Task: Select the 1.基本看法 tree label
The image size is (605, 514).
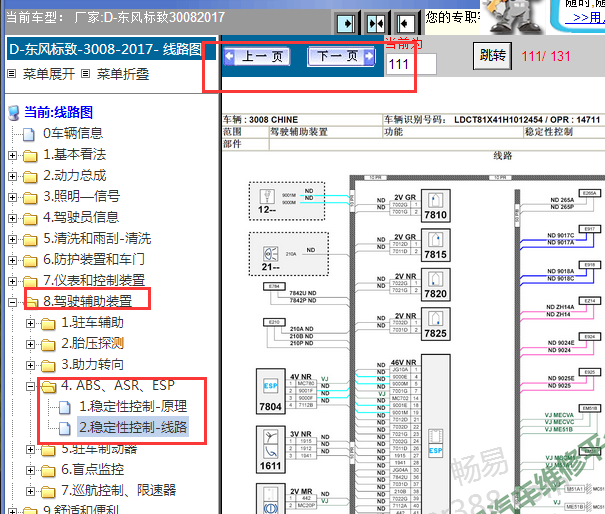Action: (x=74, y=154)
